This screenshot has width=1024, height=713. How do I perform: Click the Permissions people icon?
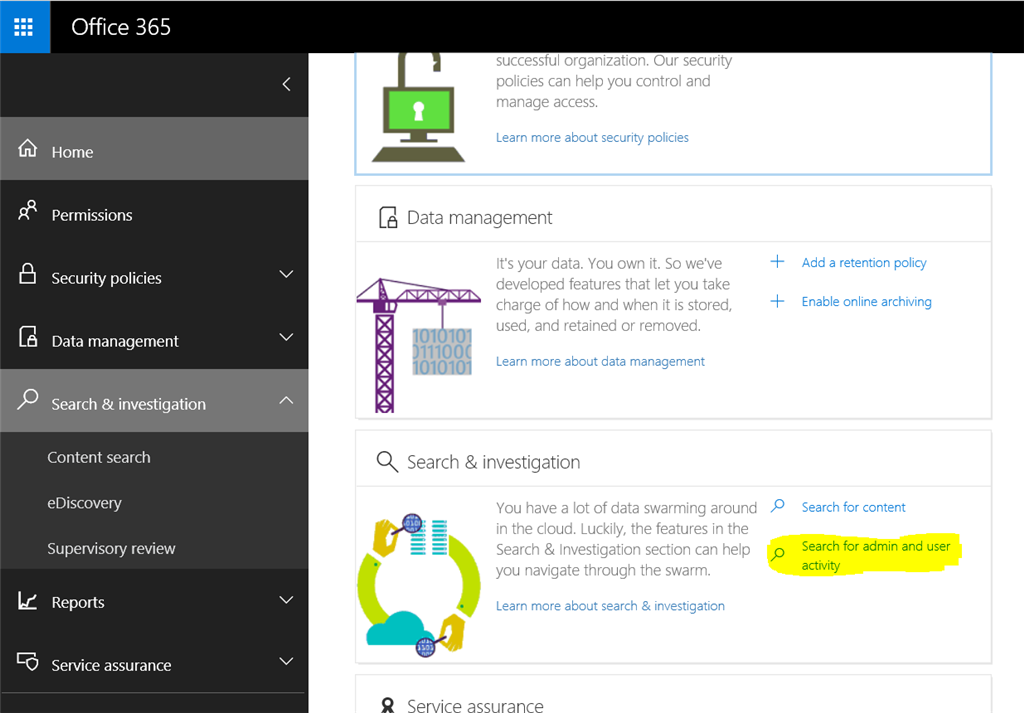pyautogui.click(x=27, y=211)
